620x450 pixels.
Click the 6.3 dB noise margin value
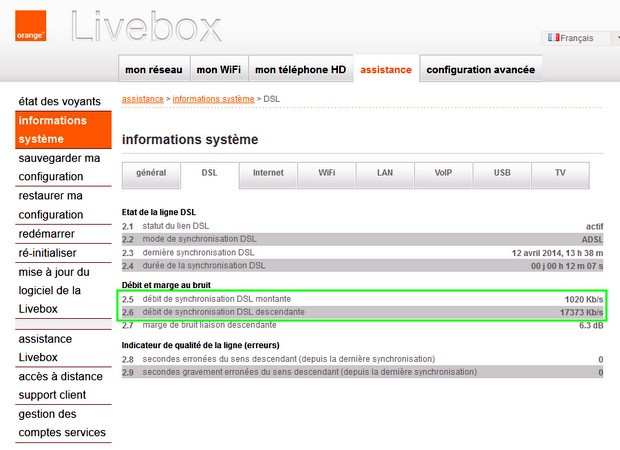coord(591,325)
